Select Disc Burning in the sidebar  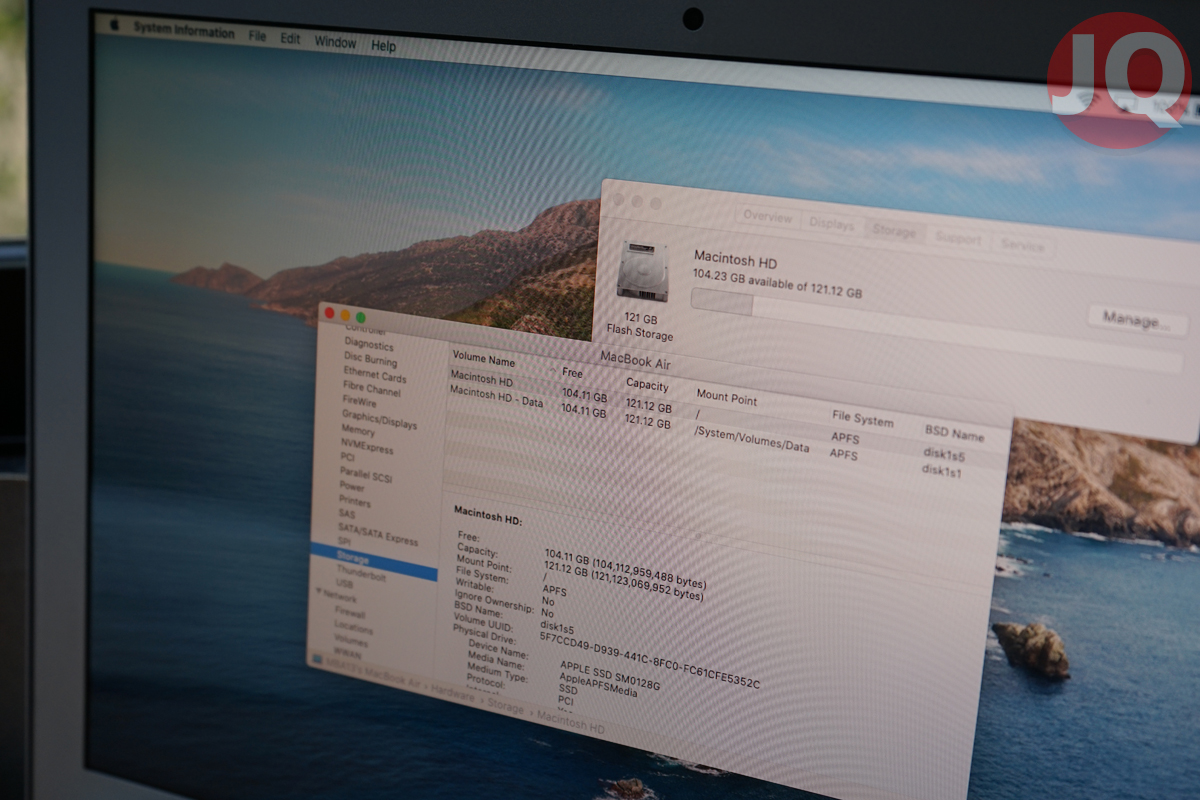(x=370, y=360)
